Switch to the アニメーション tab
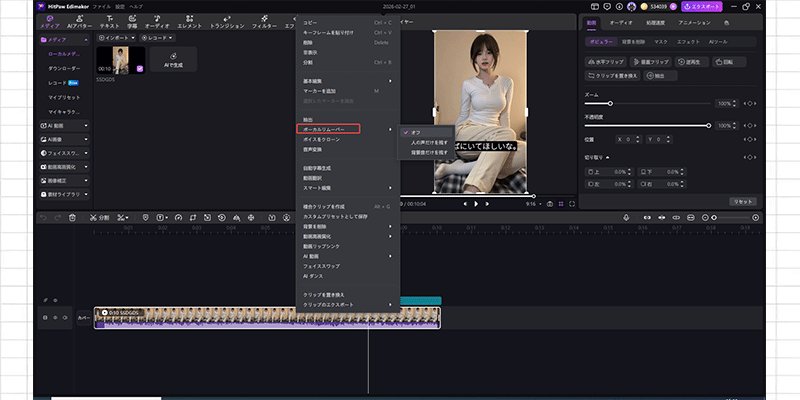 694,23
